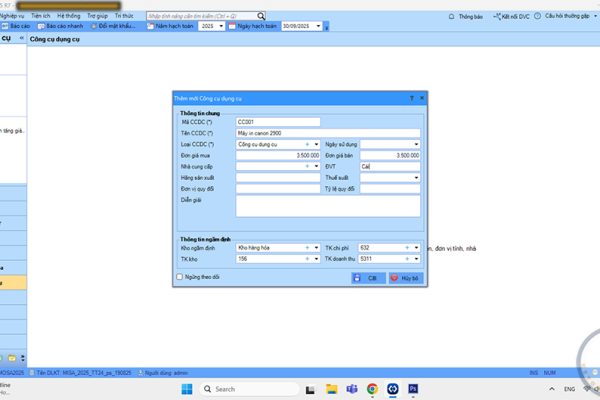Expand the Thuế suất dropdown
The height and width of the screenshot is (400, 600).
[x=417, y=178]
